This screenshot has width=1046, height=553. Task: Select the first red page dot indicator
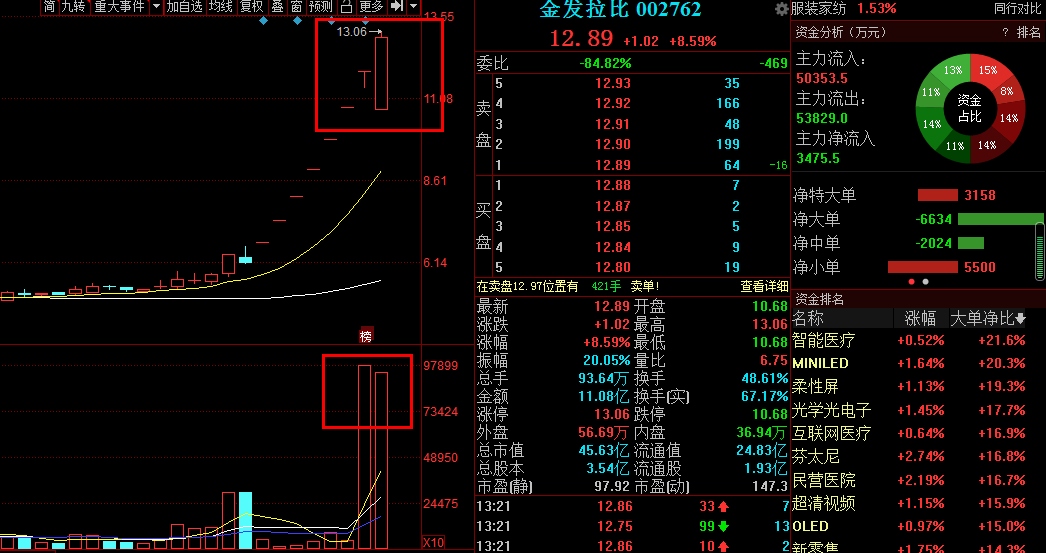[x=912, y=282]
